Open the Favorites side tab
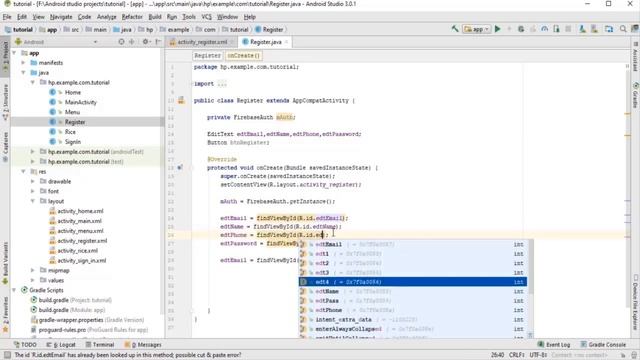Viewport: 640px width, 360px height. (5, 315)
